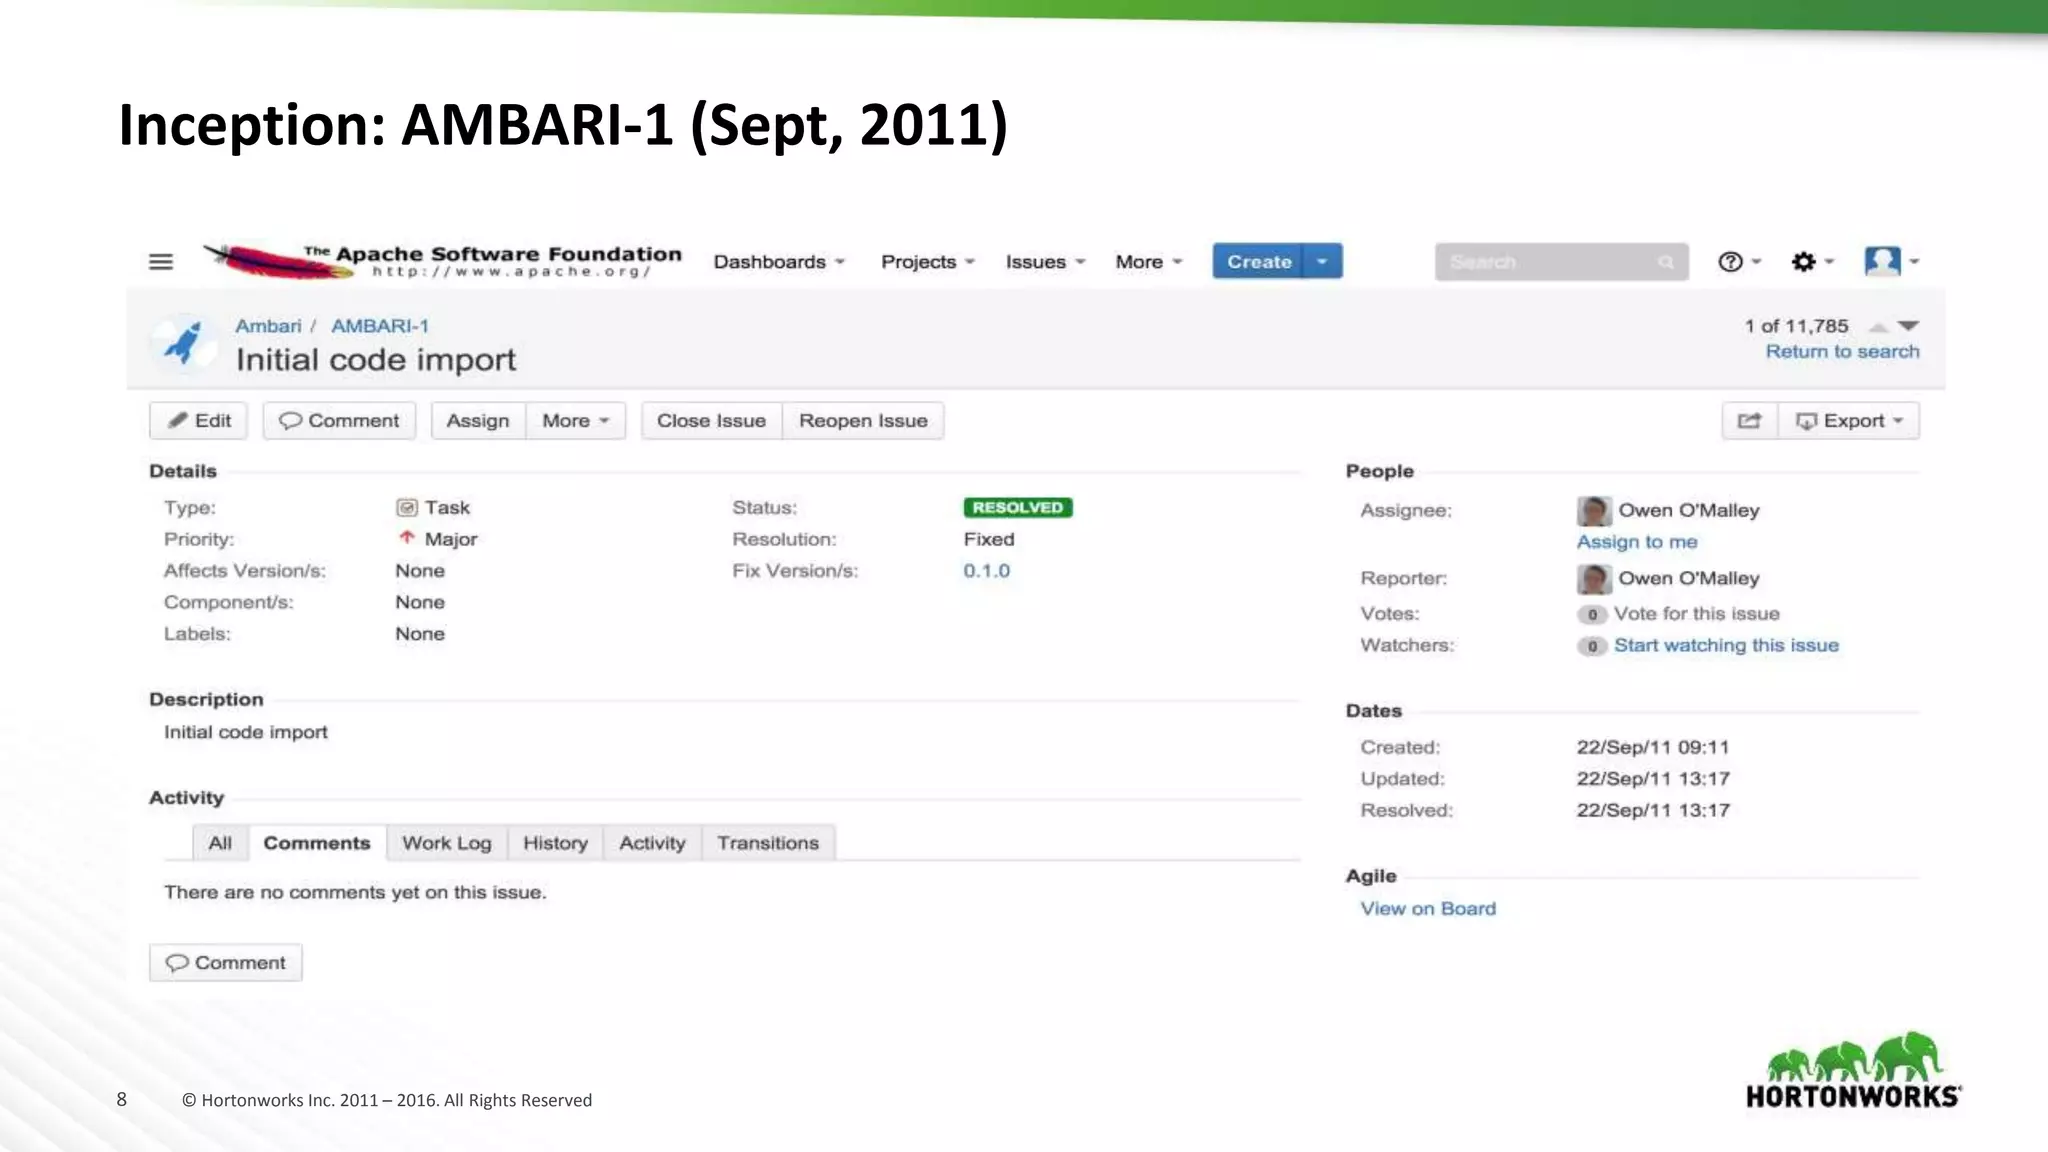
Task: Click the votes count badge
Action: click(1592, 615)
